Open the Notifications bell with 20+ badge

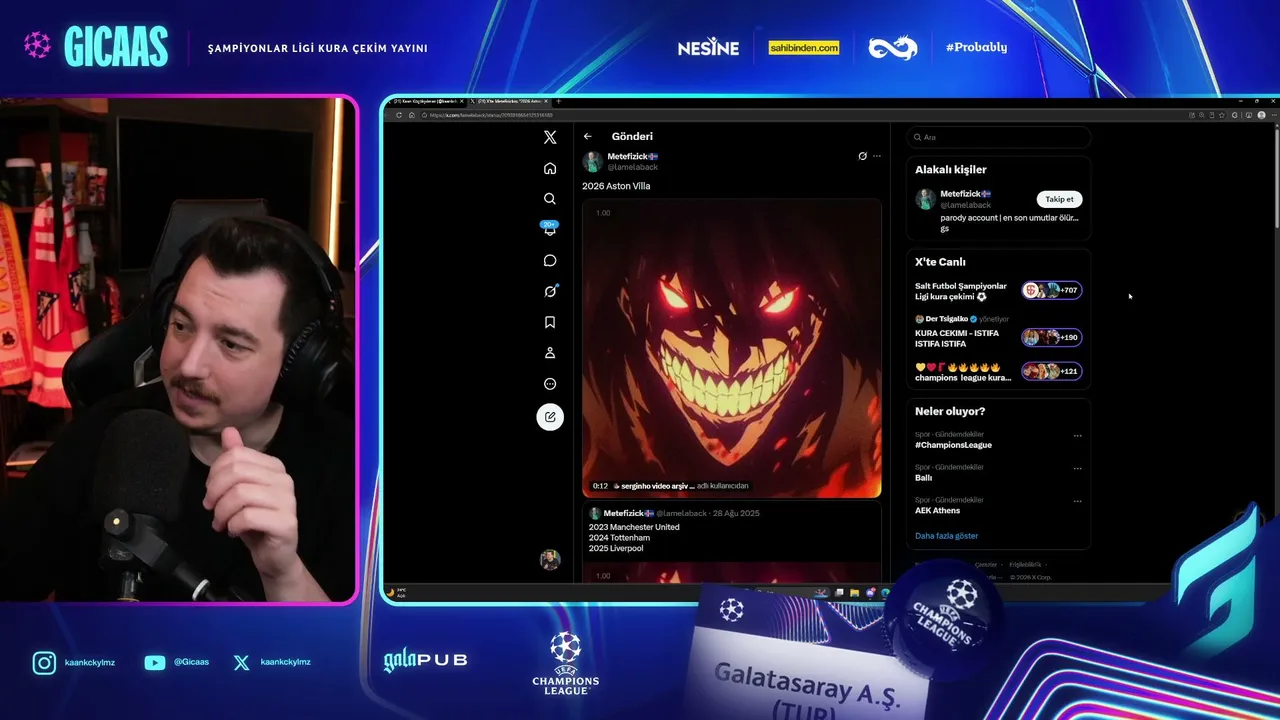550,229
